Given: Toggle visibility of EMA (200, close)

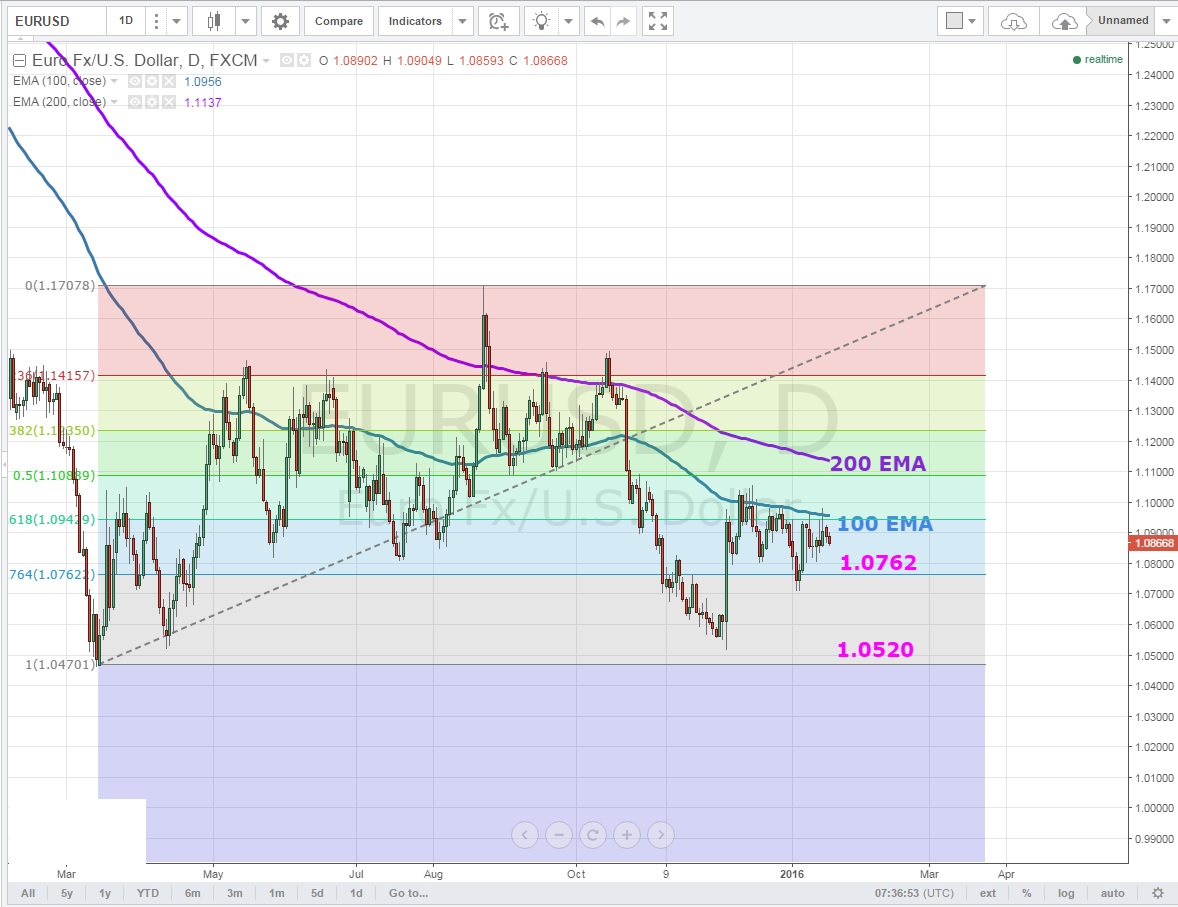Looking at the screenshot, I should pos(135,101).
